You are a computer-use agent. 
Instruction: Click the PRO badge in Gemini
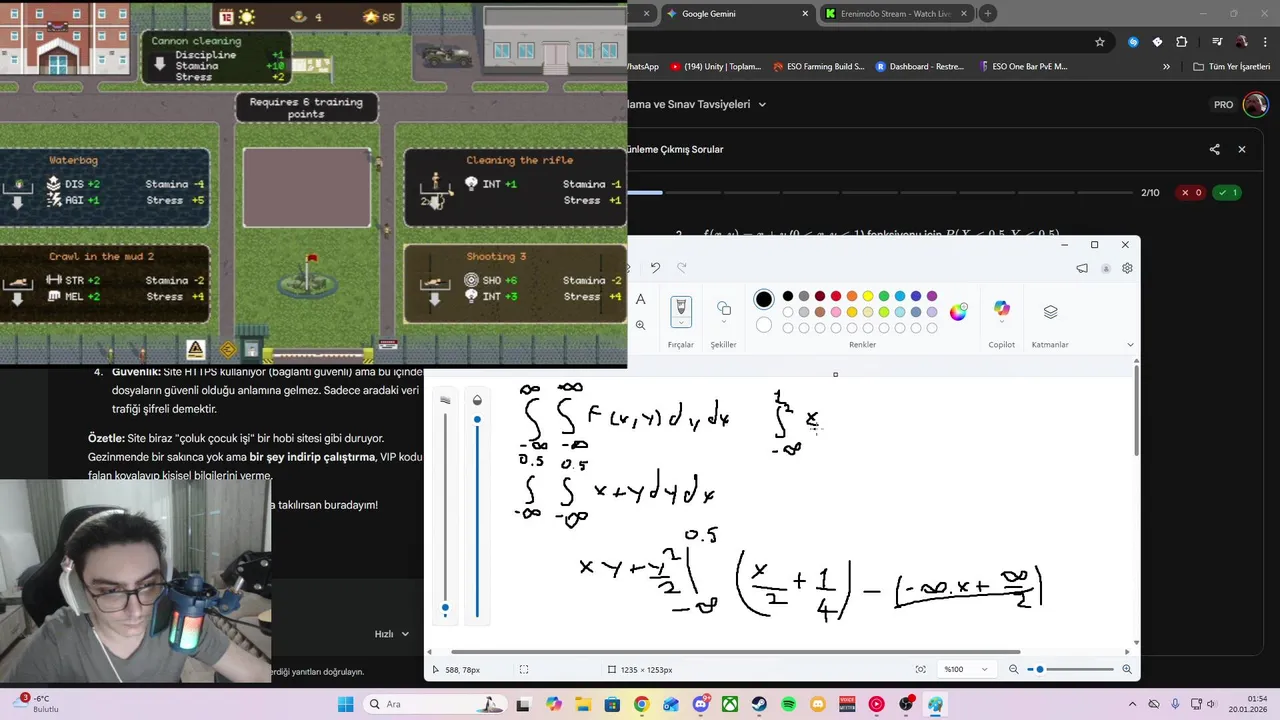click(1223, 105)
